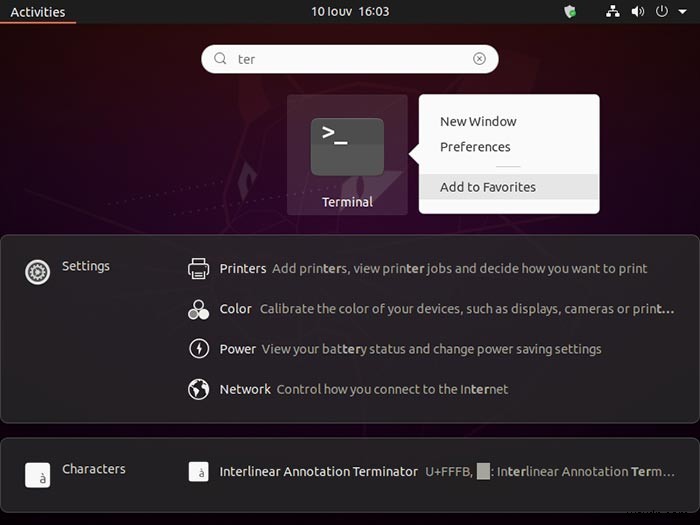This screenshot has width=700, height=525.
Task: Open the Settings gear icon
Action: point(38,272)
